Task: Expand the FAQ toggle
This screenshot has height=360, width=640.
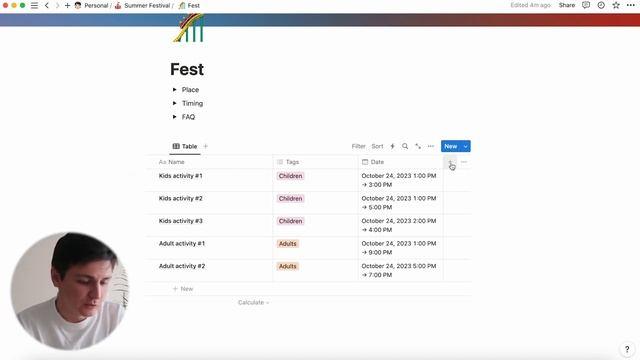Action: click(175, 117)
